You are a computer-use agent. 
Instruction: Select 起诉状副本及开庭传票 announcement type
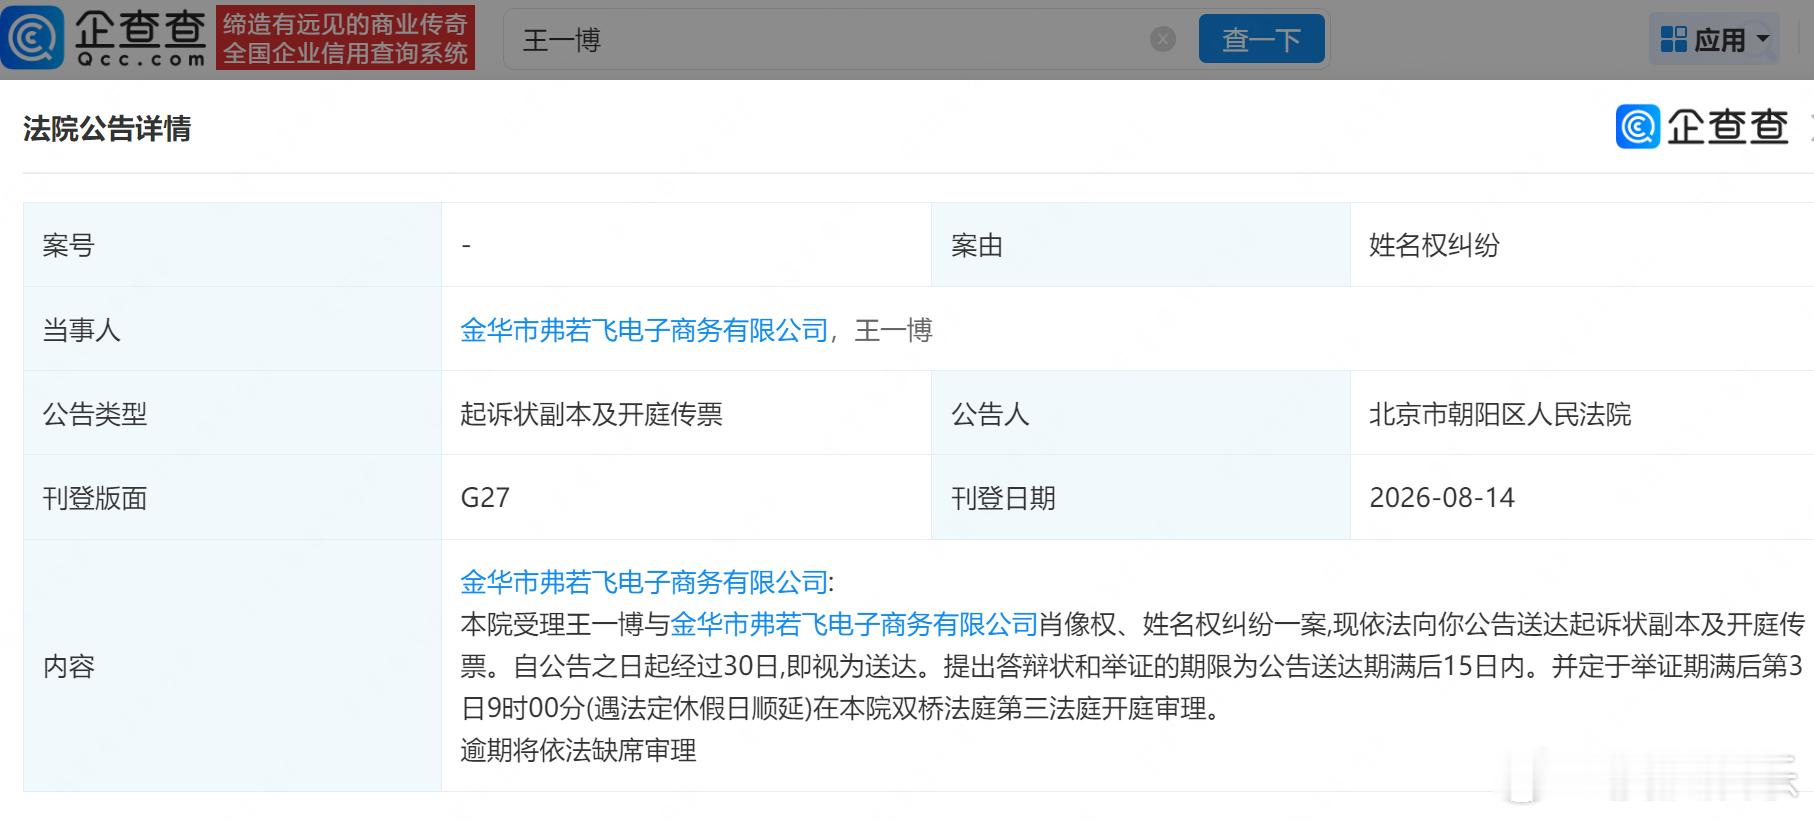click(591, 414)
